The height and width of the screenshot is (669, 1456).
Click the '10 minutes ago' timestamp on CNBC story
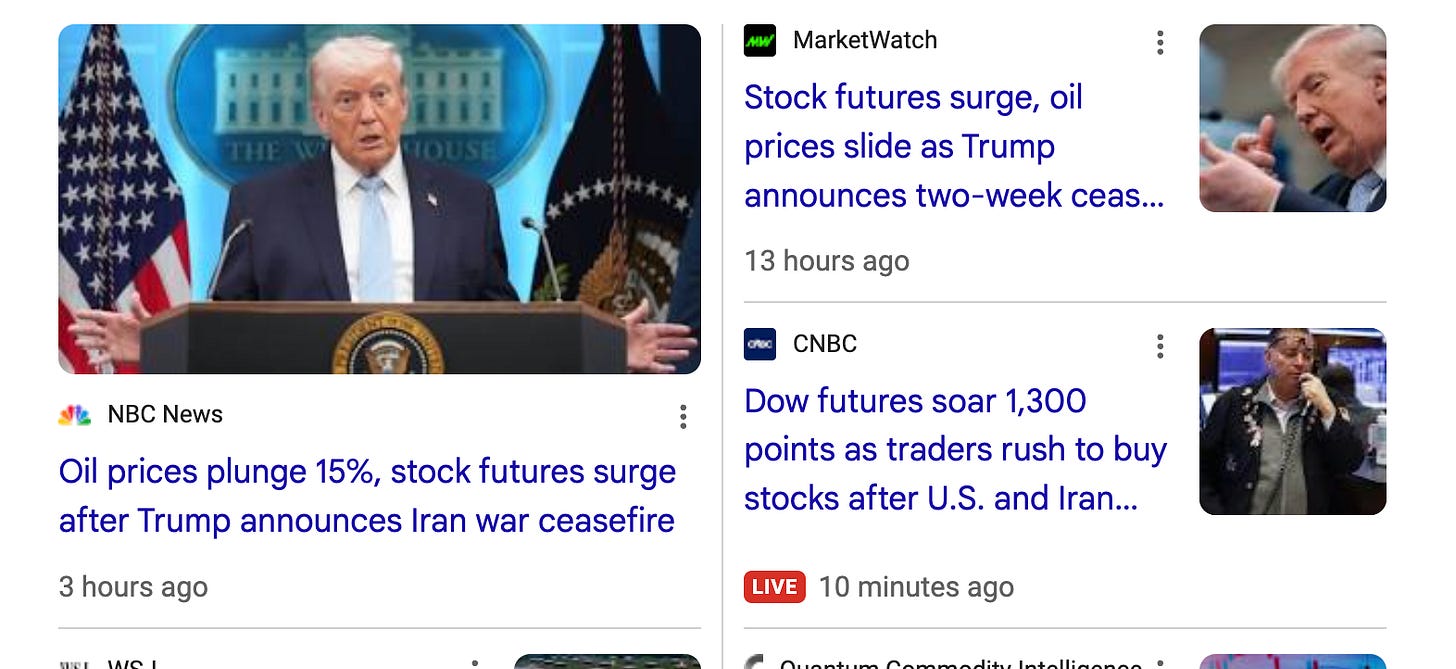point(916,587)
